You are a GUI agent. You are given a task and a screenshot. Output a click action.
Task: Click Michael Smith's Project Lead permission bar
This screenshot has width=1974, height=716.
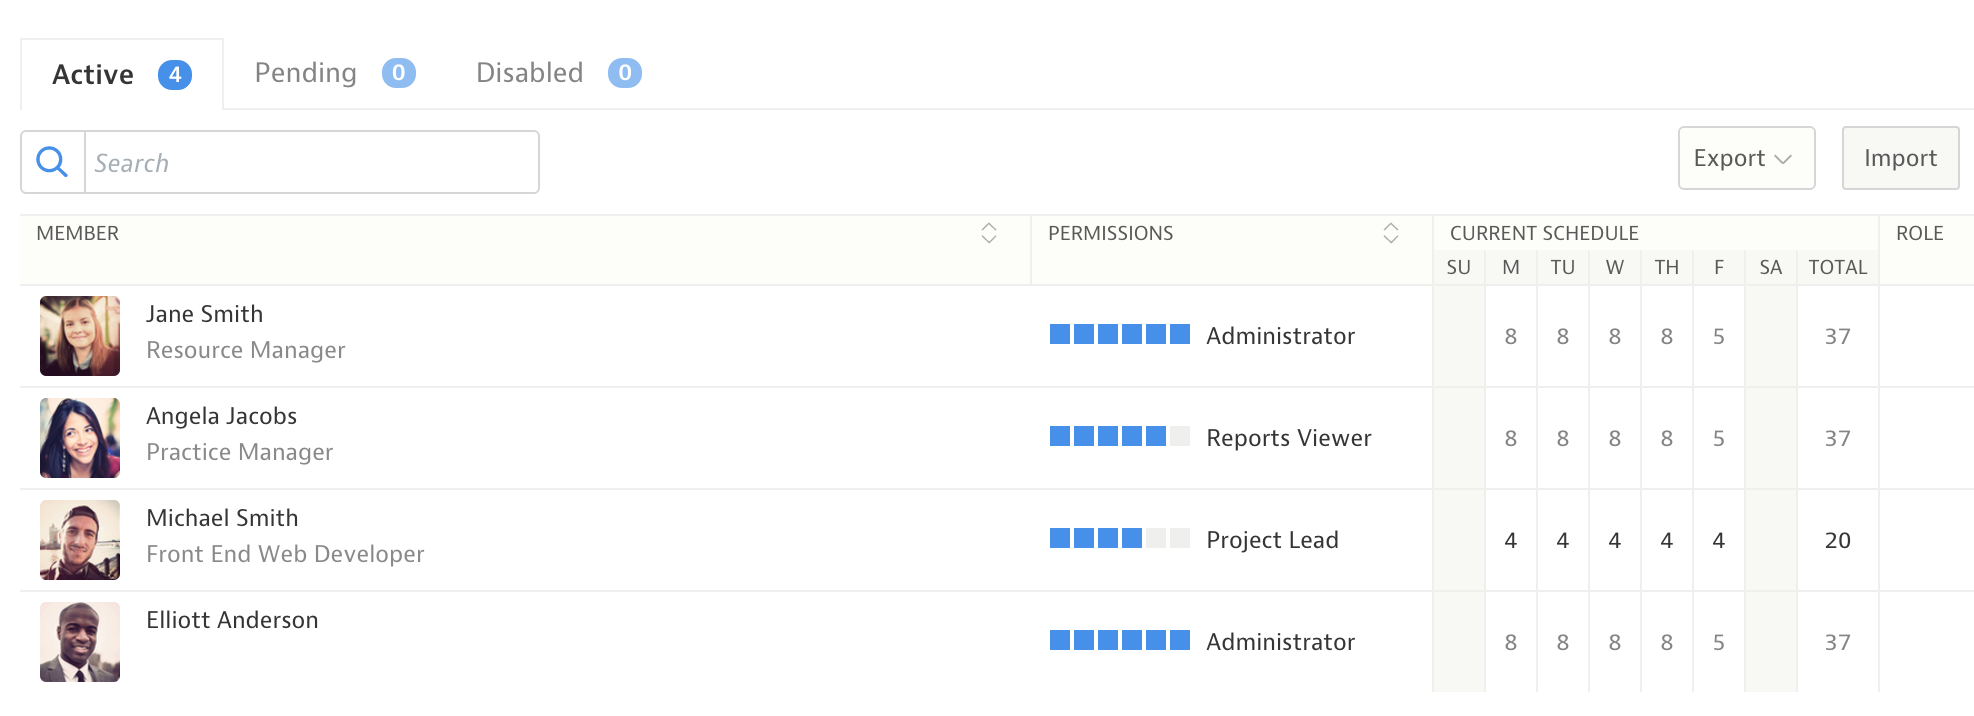[x=1119, y=538]
